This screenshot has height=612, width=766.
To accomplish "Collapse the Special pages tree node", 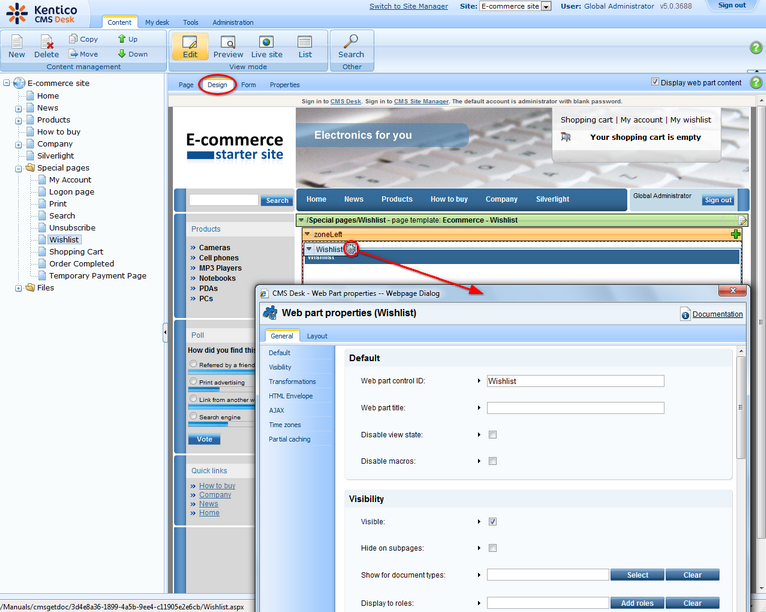I will (18, 169).
